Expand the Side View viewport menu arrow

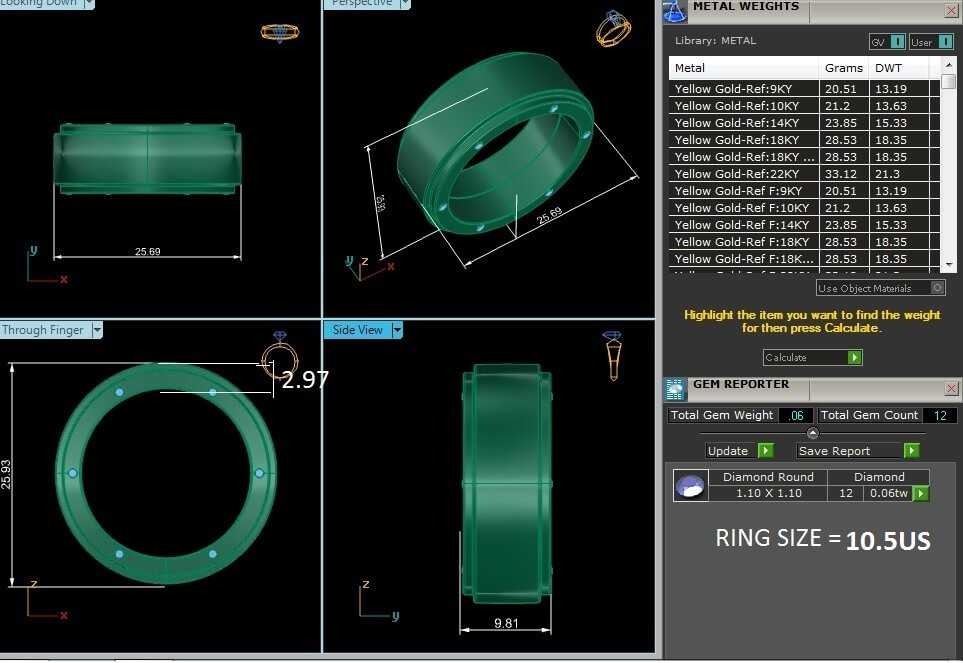(x=397, y=330)
